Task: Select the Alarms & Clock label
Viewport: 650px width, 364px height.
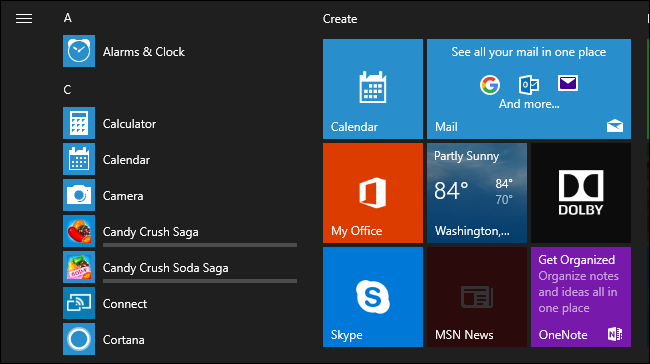Action: 143,52
